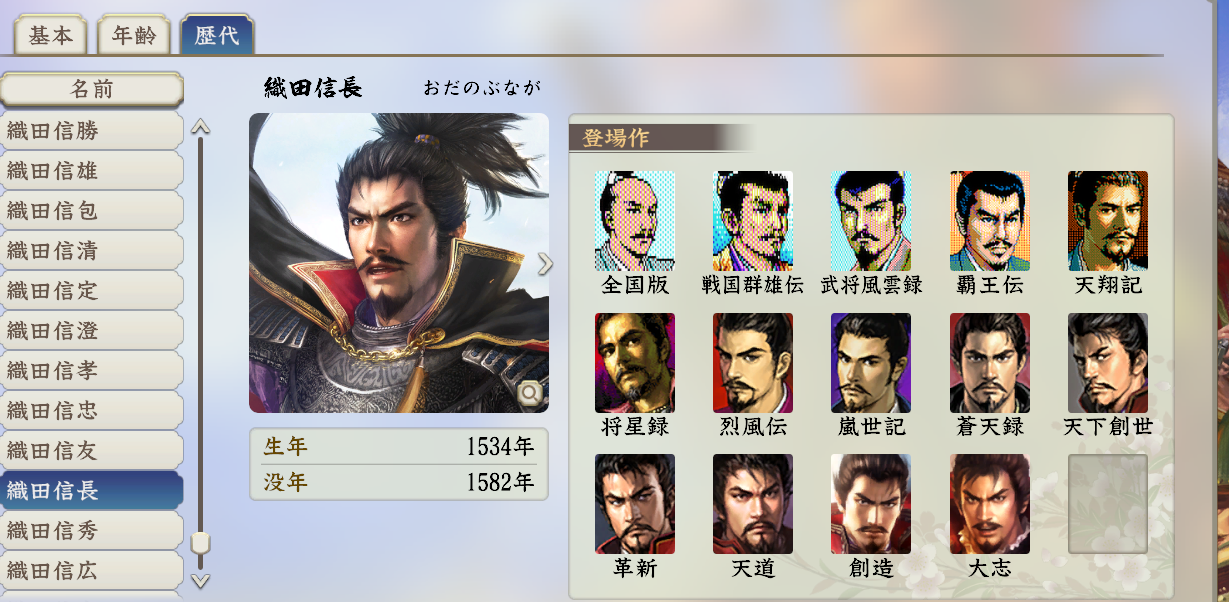This screenshot has height=602, width=1229.
Task: Select the 革新 portrait icon
Action: (x=635, y=504)
